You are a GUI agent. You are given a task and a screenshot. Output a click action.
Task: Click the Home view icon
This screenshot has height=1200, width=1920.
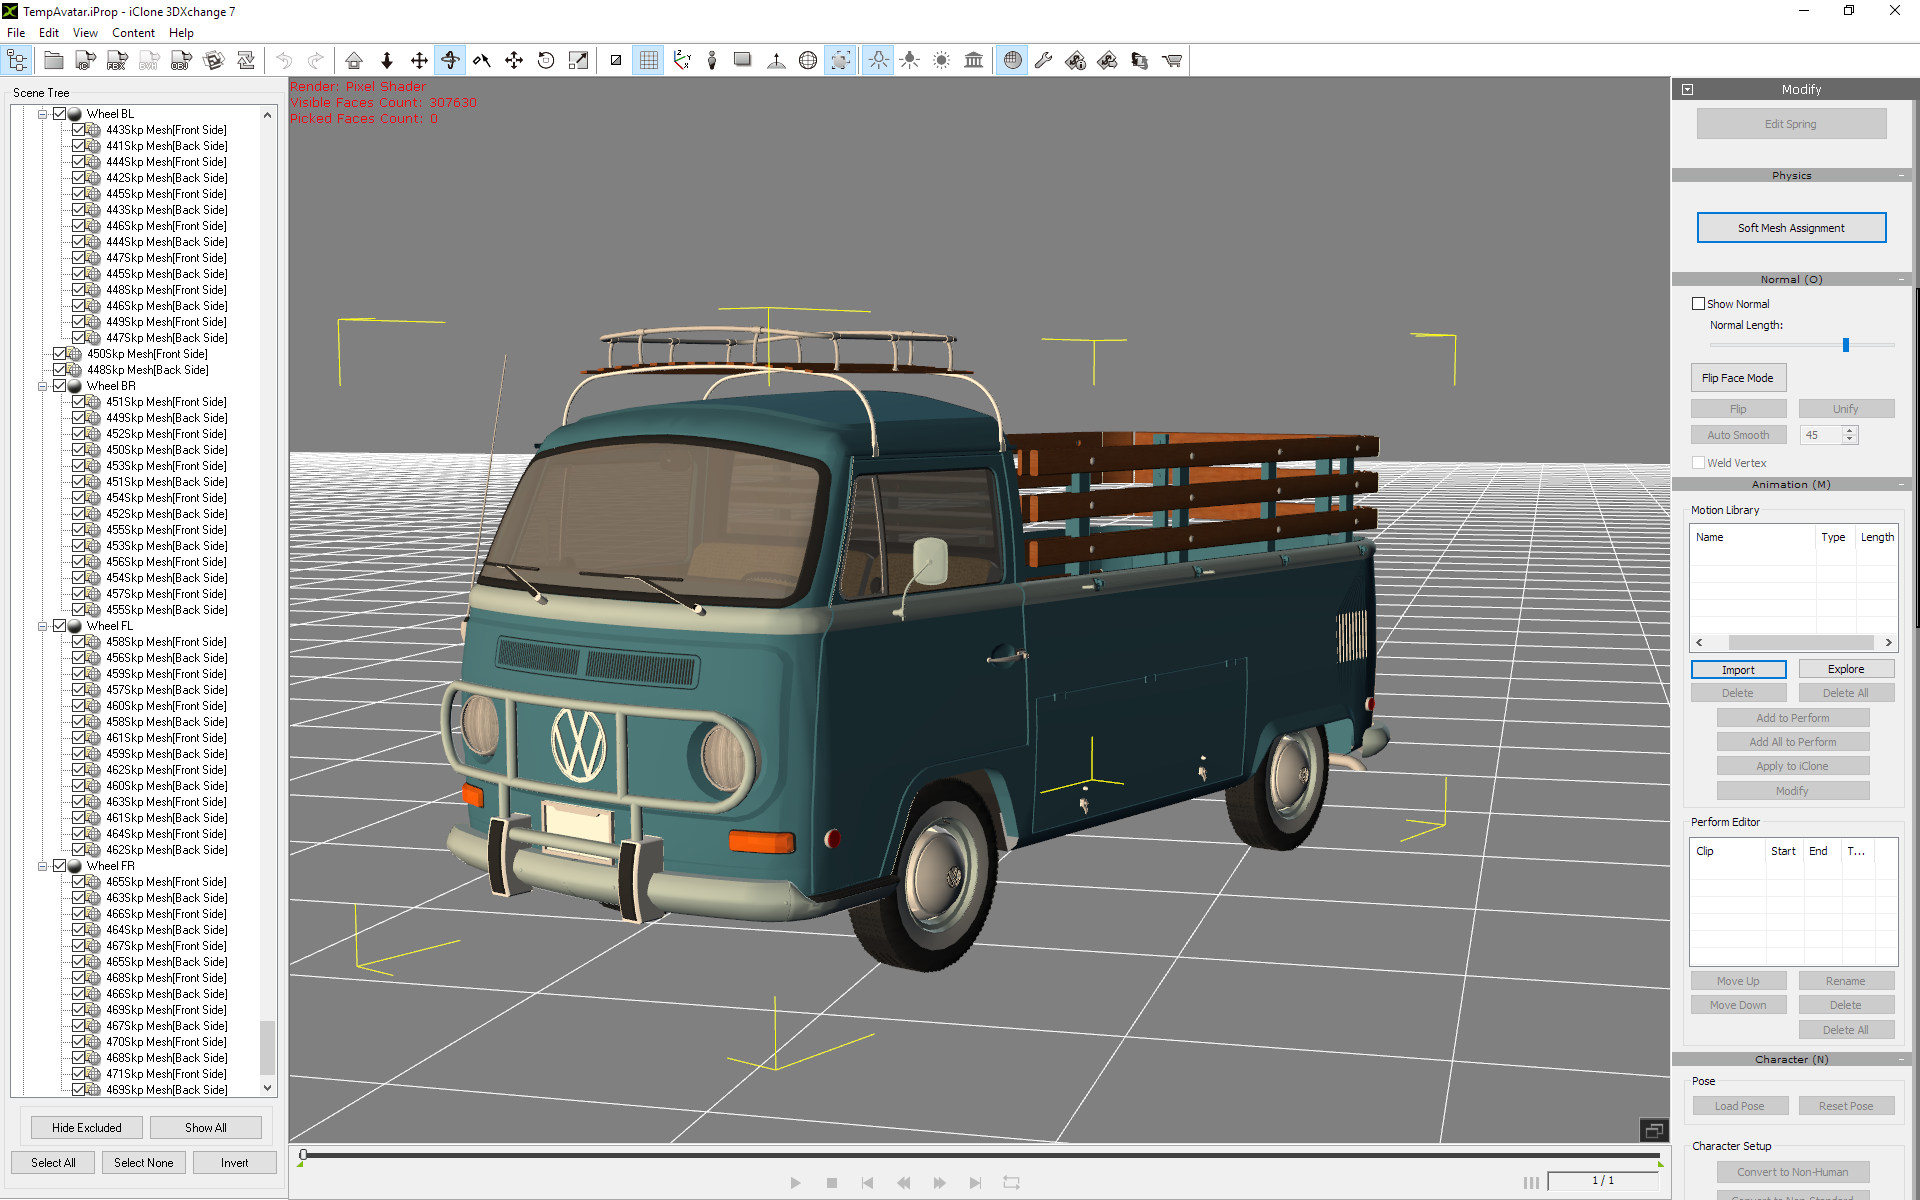pos(354,61)
